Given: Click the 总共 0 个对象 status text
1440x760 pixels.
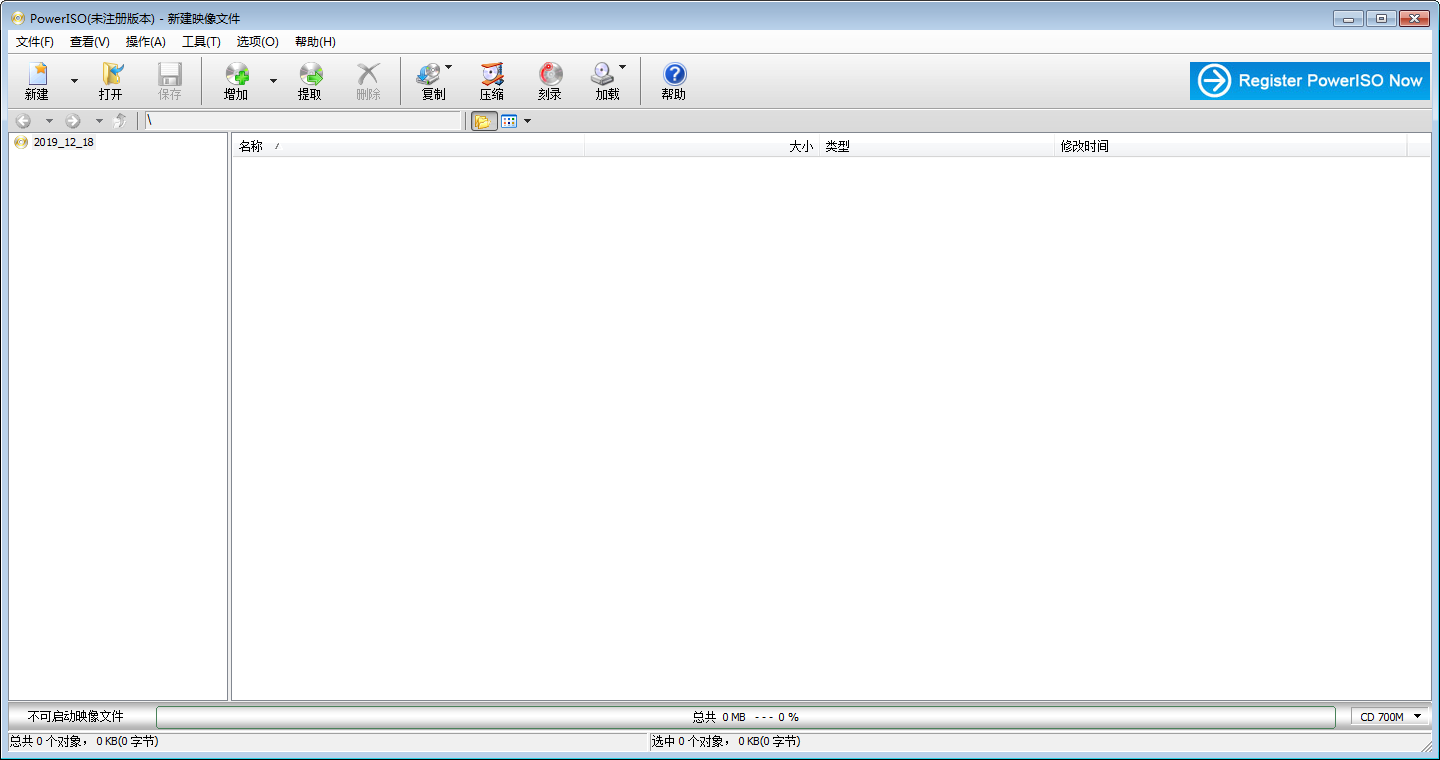Looking at the screenshot, I should click(x=84, y=741).
